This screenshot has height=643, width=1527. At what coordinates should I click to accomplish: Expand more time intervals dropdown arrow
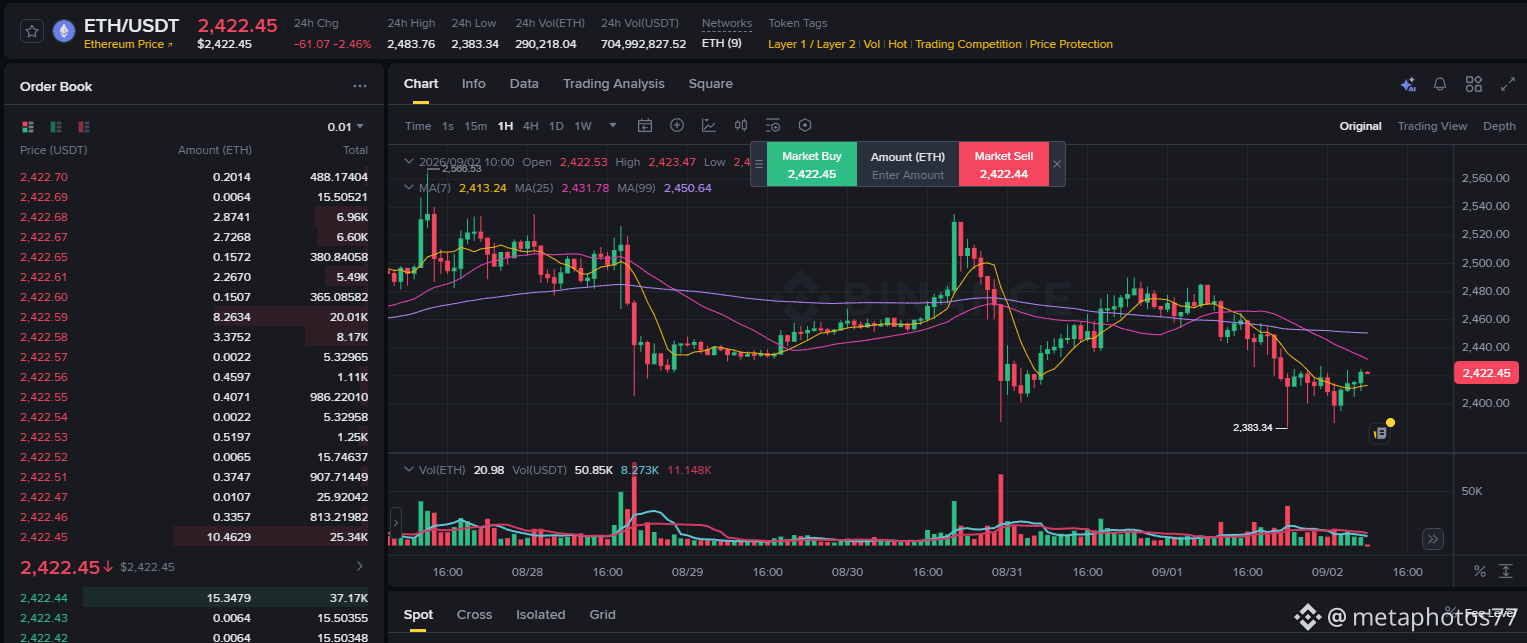pos(613,126)
